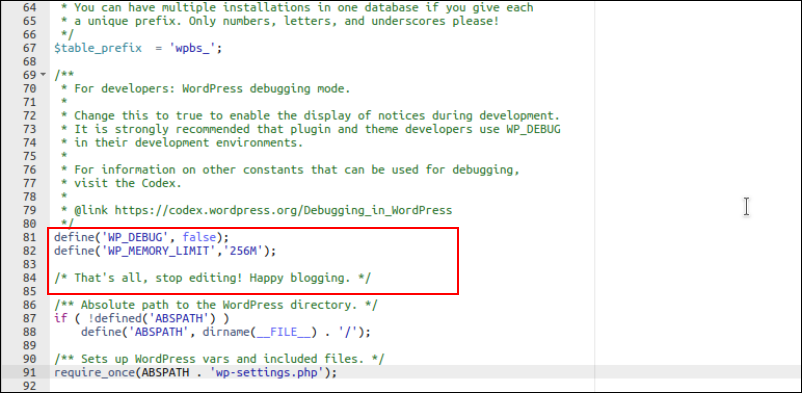
Task: Click the 'visit the Codex.' comment line
Action: pos(122,183)
